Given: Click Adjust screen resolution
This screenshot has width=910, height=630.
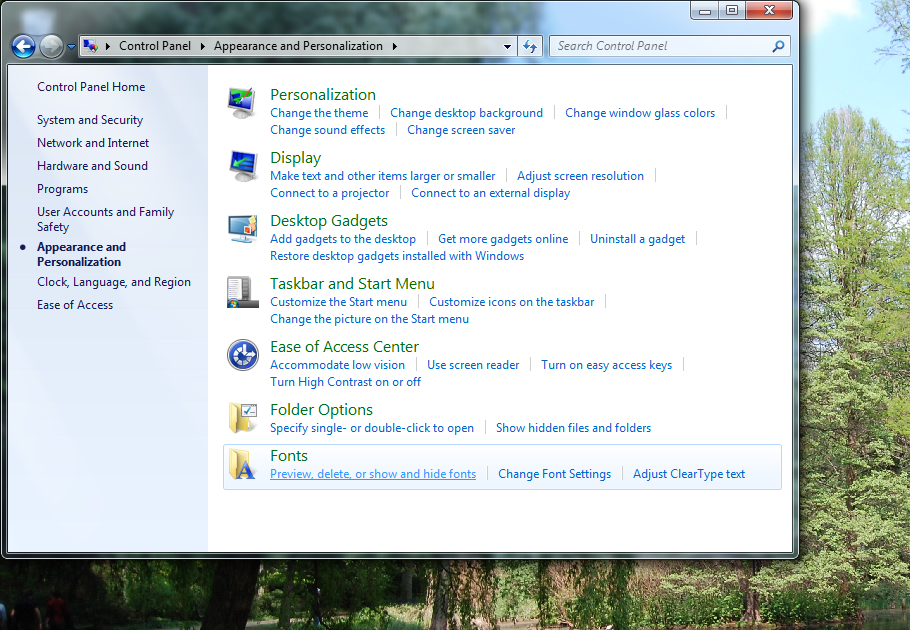Looking at the screenshot, I should [x=580, y=176].
